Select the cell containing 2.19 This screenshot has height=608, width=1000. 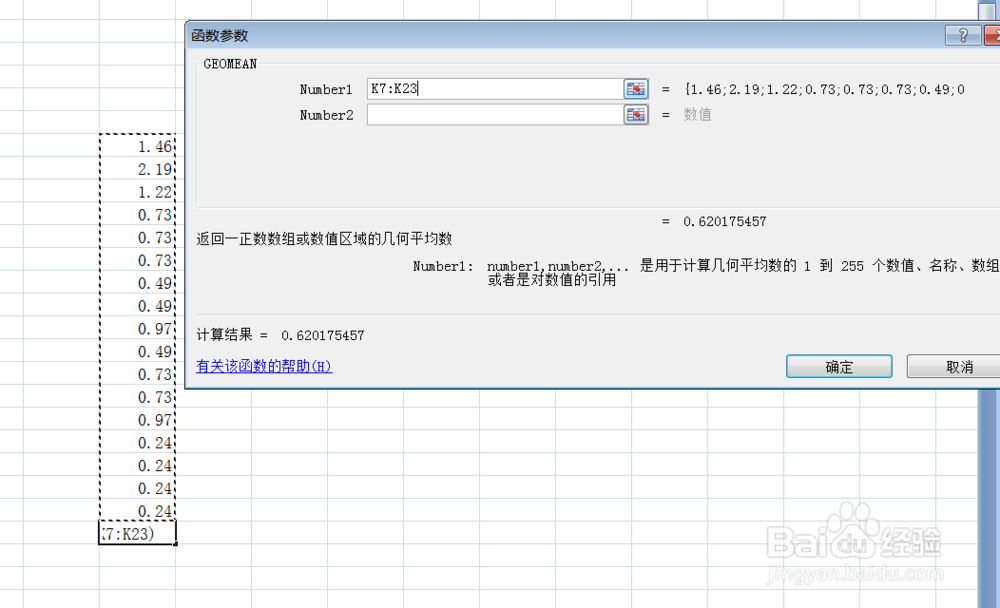tap(137, 169)
